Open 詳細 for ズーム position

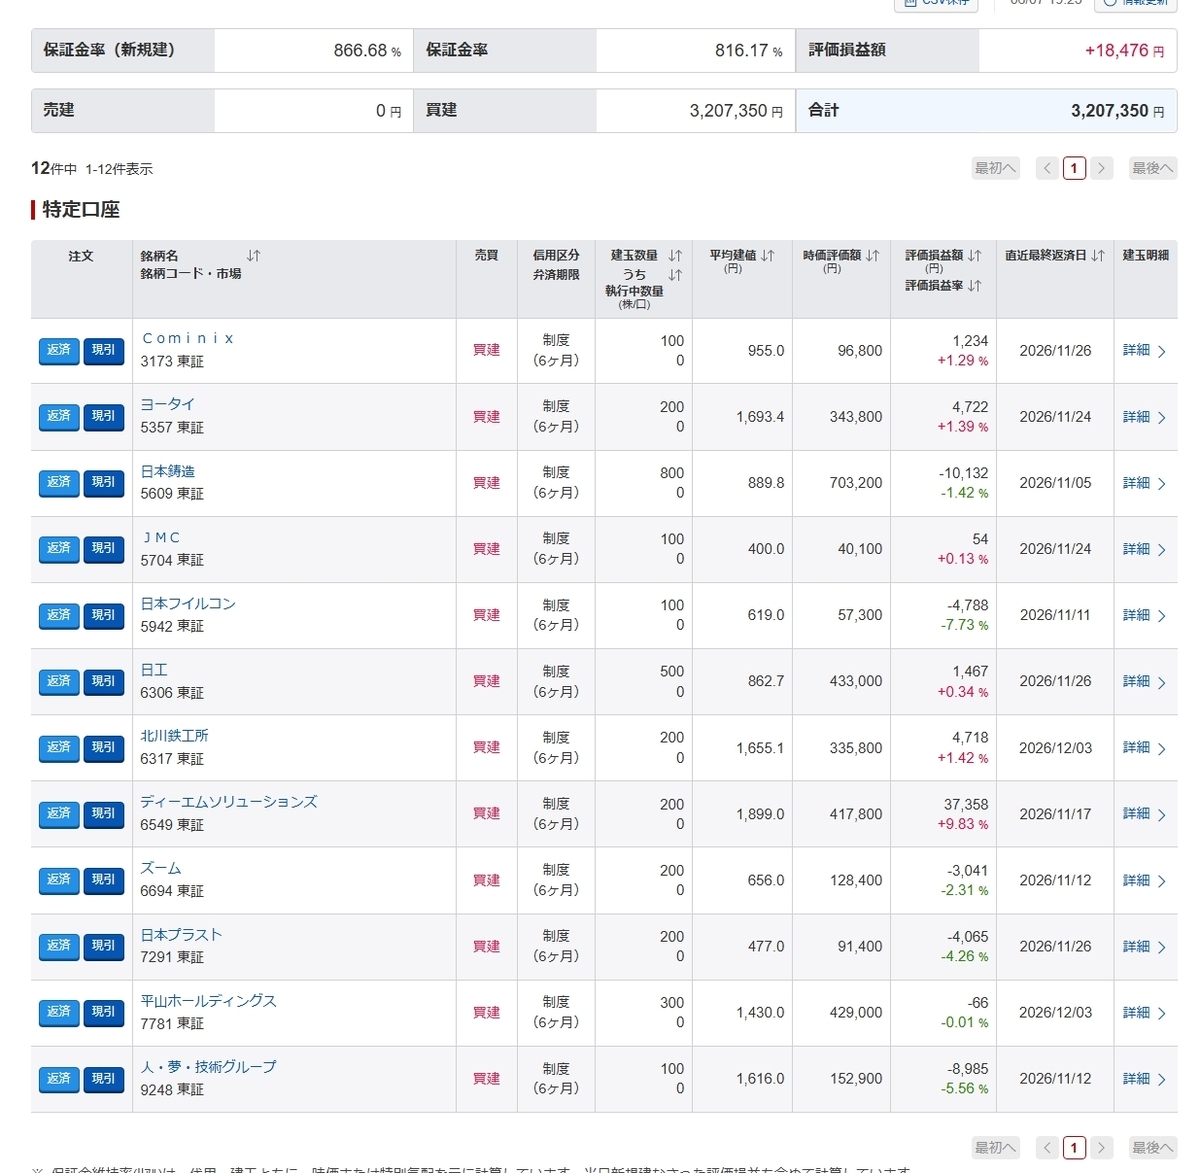coord(1144,880)
